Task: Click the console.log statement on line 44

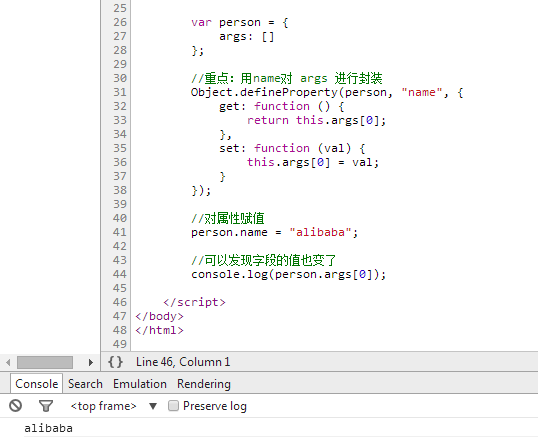Action: [288, 274]
